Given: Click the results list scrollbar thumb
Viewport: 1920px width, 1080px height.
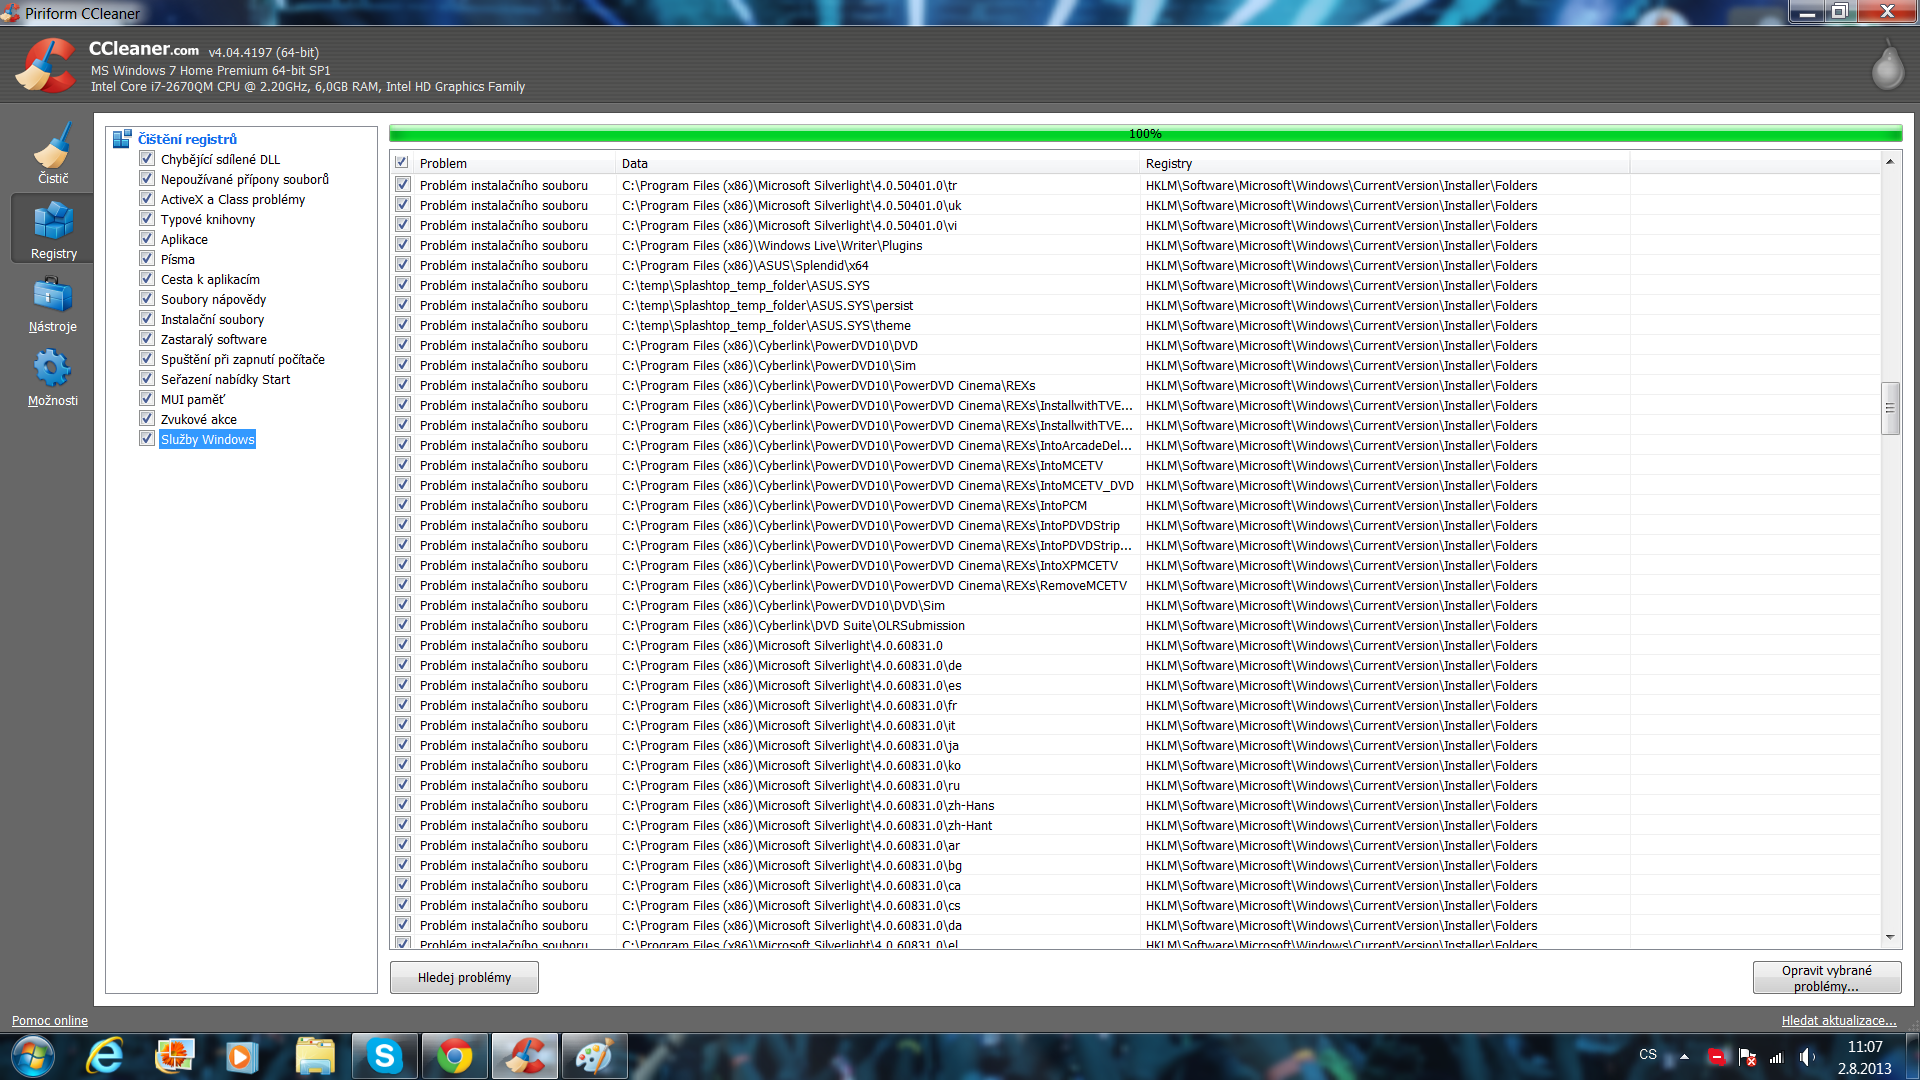Looking at the screenshot, I should tap(1889, 408).
